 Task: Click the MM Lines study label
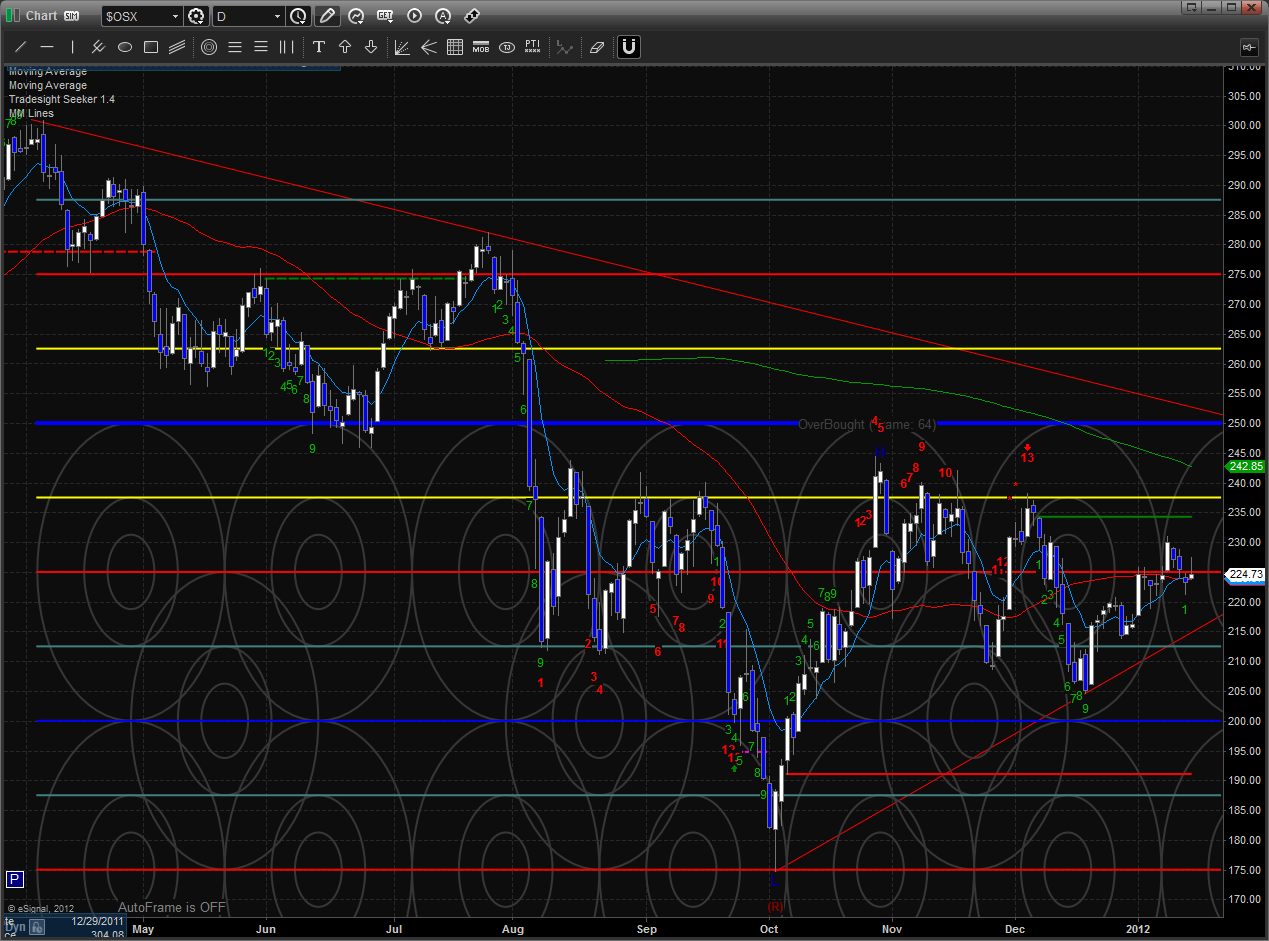point(31,113)
